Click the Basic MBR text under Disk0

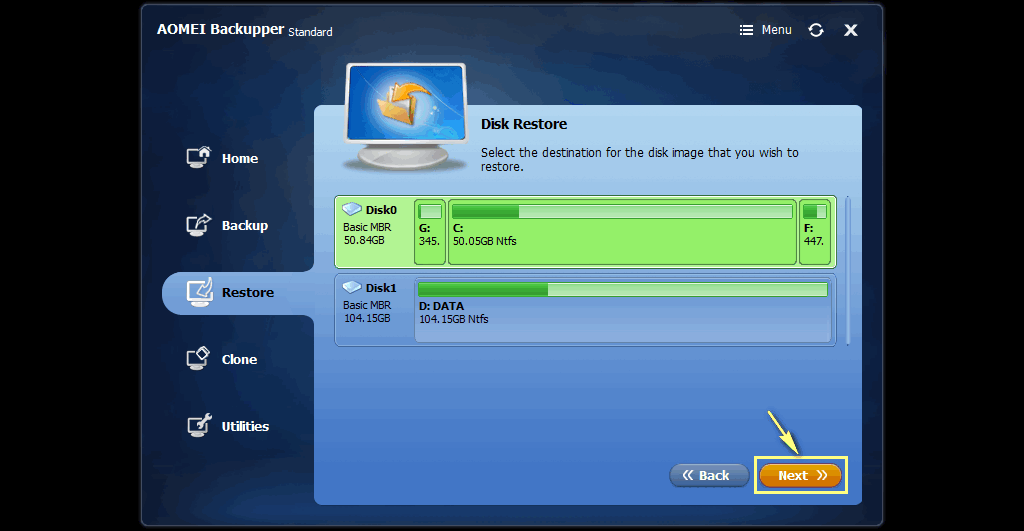pyautogui.click(x=367, y=227)
